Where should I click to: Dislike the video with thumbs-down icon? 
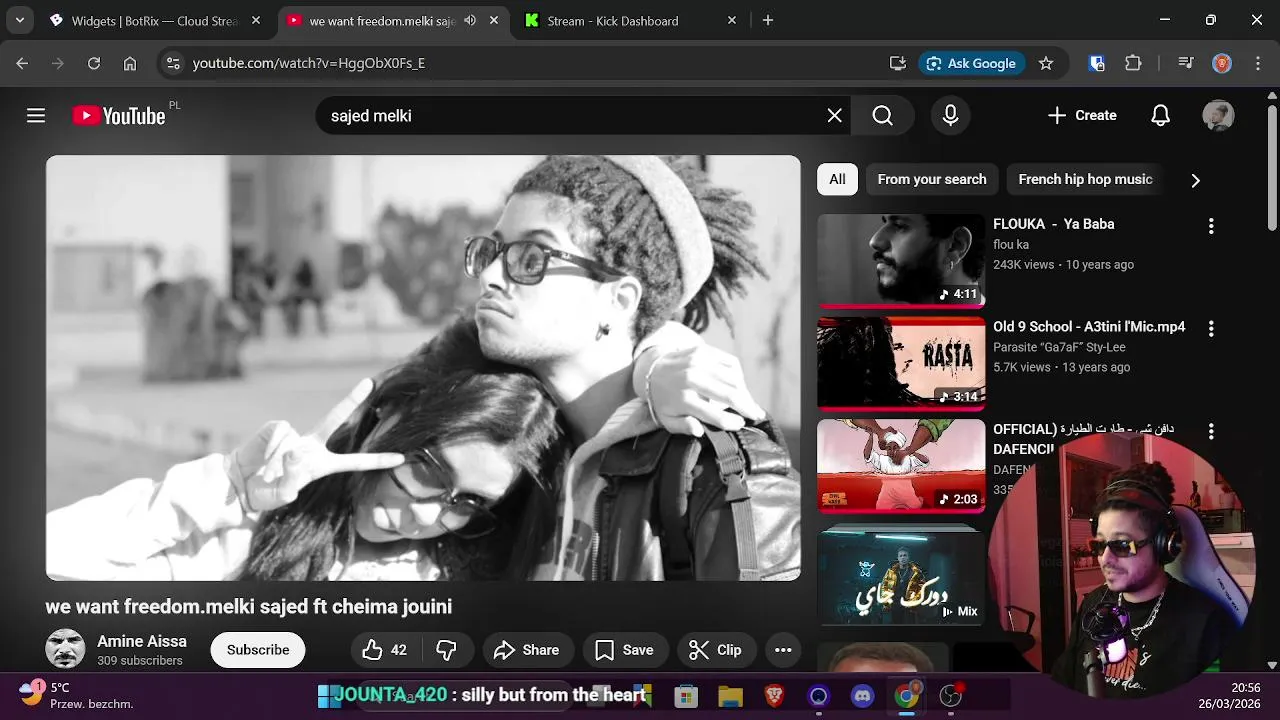point(447,650)
